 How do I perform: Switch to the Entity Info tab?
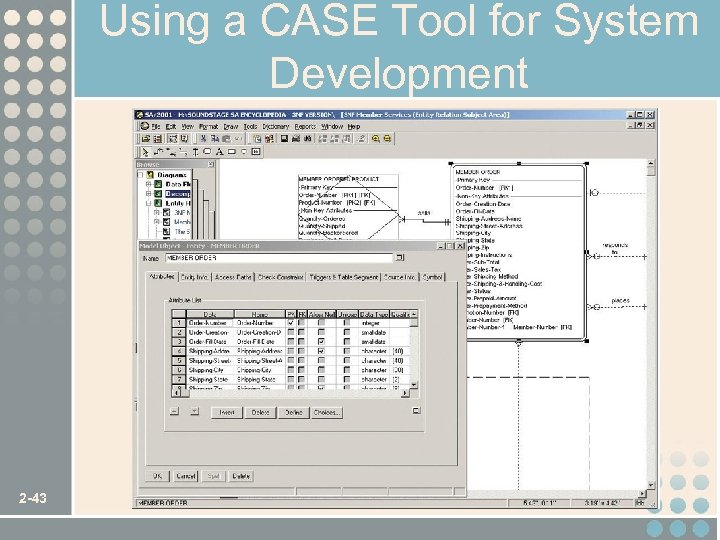click(194, 277)
